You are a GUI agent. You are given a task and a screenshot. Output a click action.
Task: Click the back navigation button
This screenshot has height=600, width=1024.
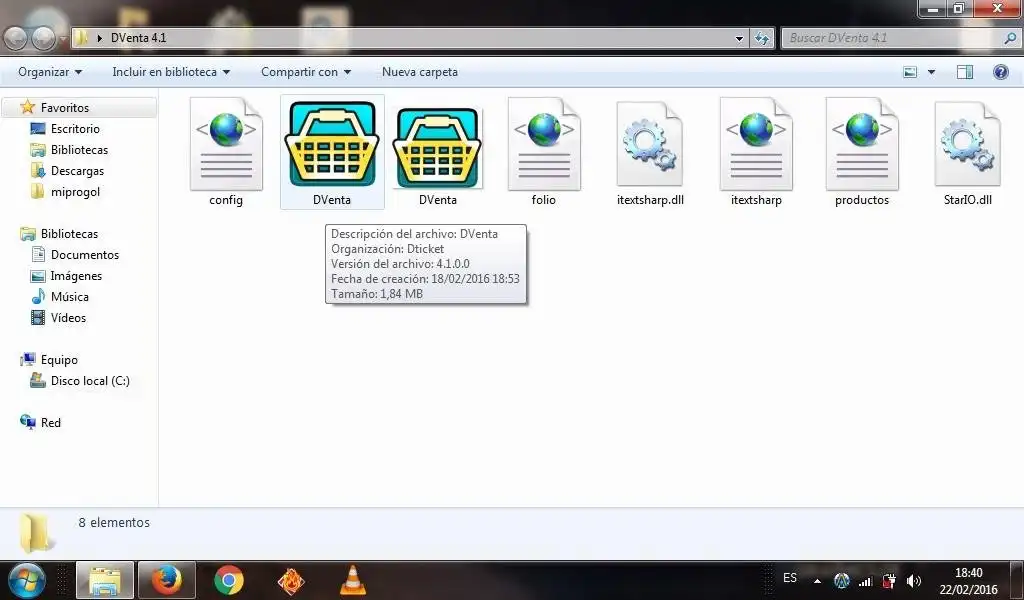pos(16,38)
